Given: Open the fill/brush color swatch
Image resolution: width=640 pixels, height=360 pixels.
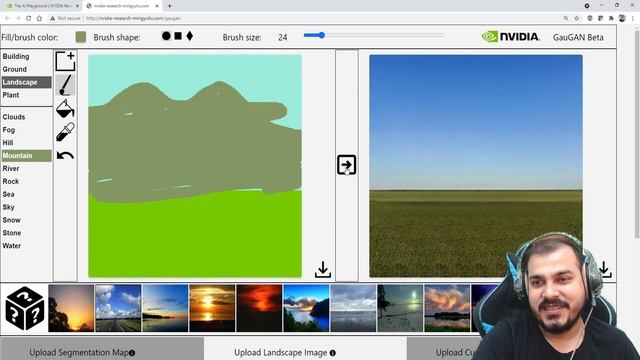Looking at the screenshot, I should [x=81, y=37].
